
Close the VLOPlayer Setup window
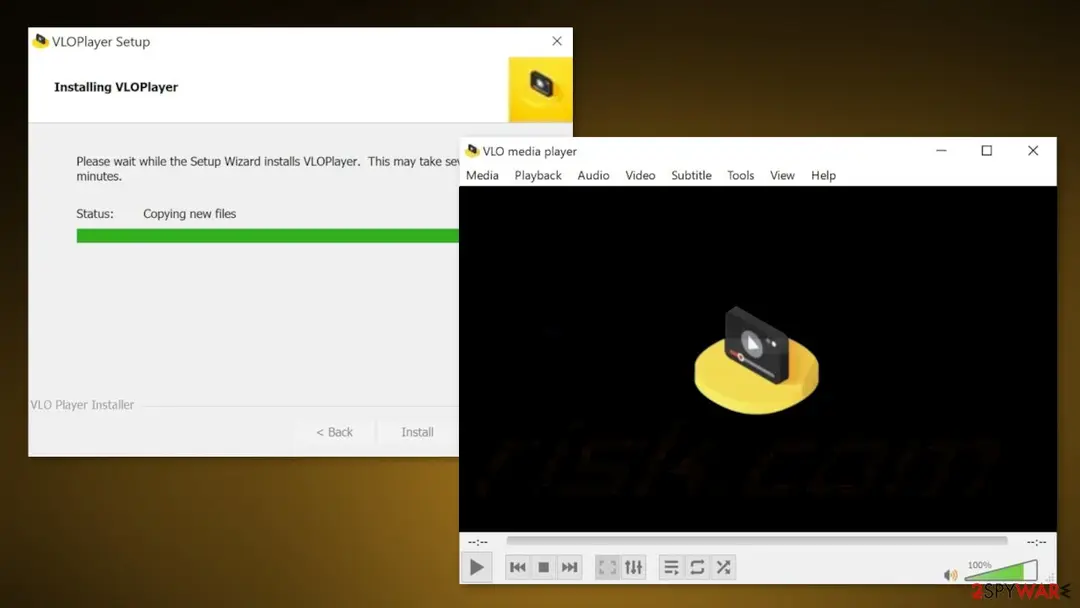tap(557, 41)
